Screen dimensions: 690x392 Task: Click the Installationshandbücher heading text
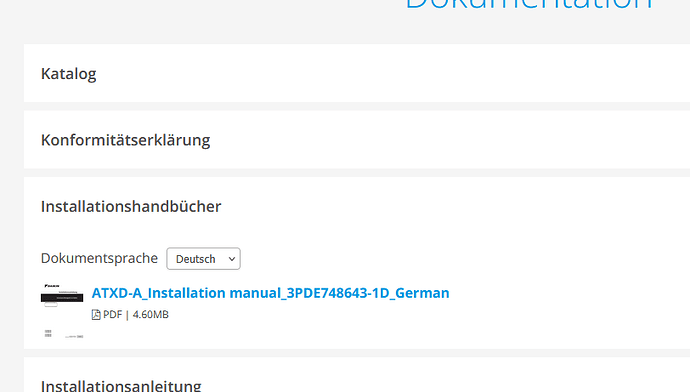(131, 206)
